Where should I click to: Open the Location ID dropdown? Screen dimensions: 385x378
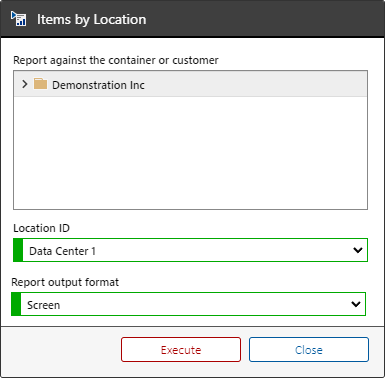(x=190, y=250)
